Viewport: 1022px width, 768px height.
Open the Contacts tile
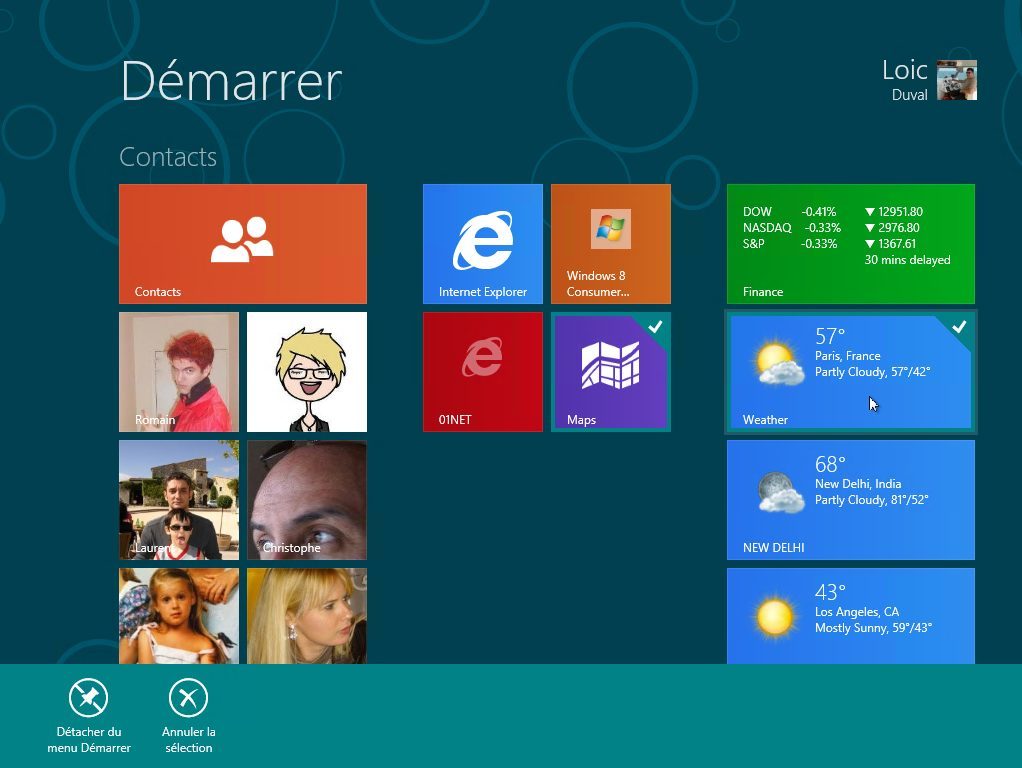[x=242, y=243]
